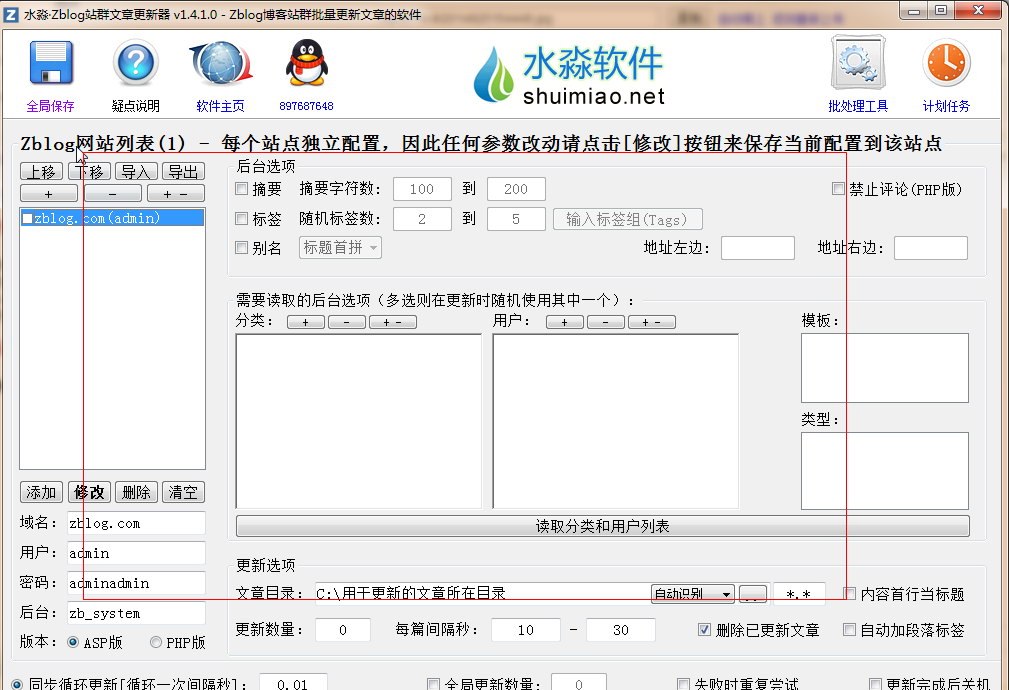Click the 模板 list box
The width and height of the screenshot is (1009, 690).
pyautogui.click(x=885, y=368)
